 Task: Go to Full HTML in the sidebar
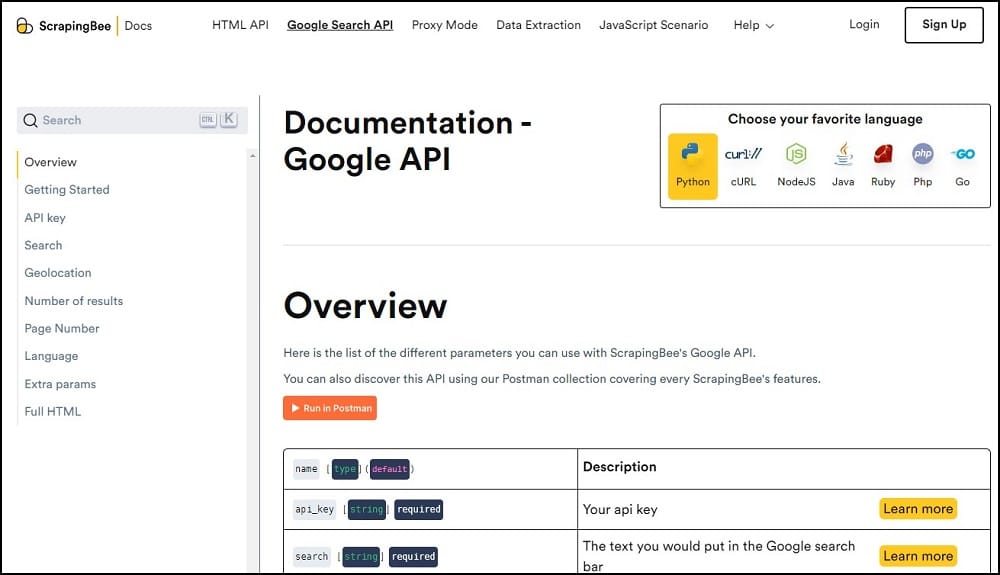coord(52,411)
